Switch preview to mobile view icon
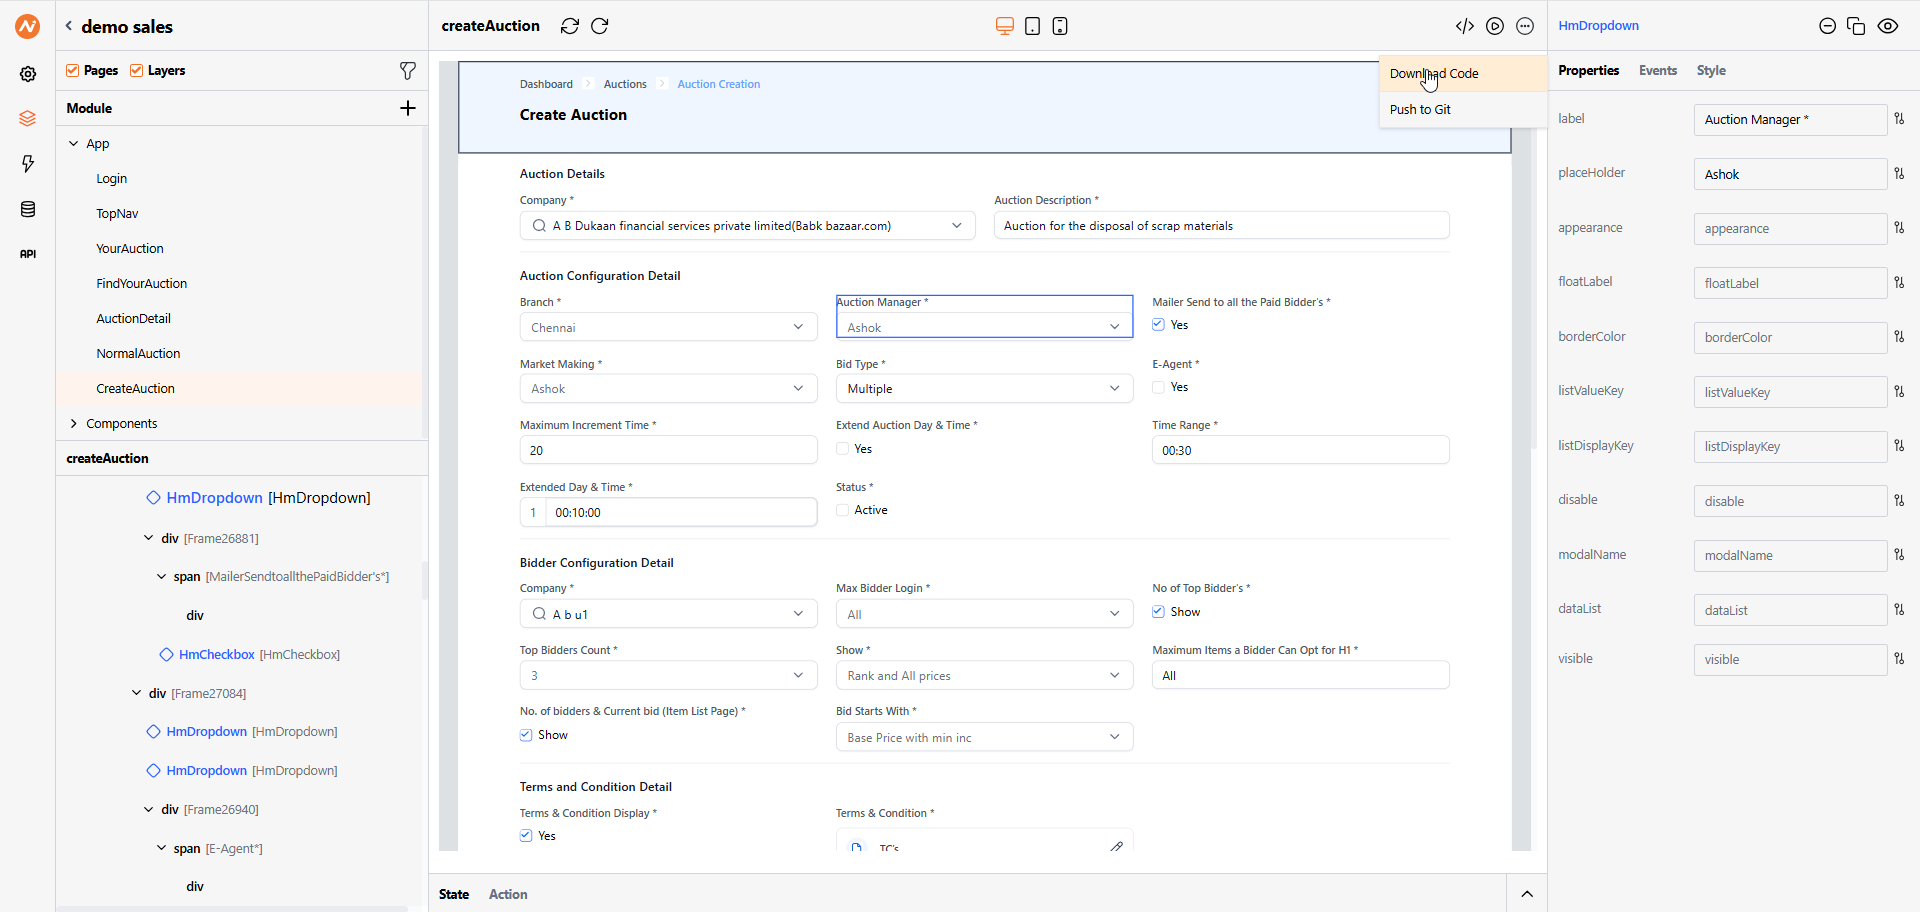 (1059, 26)
